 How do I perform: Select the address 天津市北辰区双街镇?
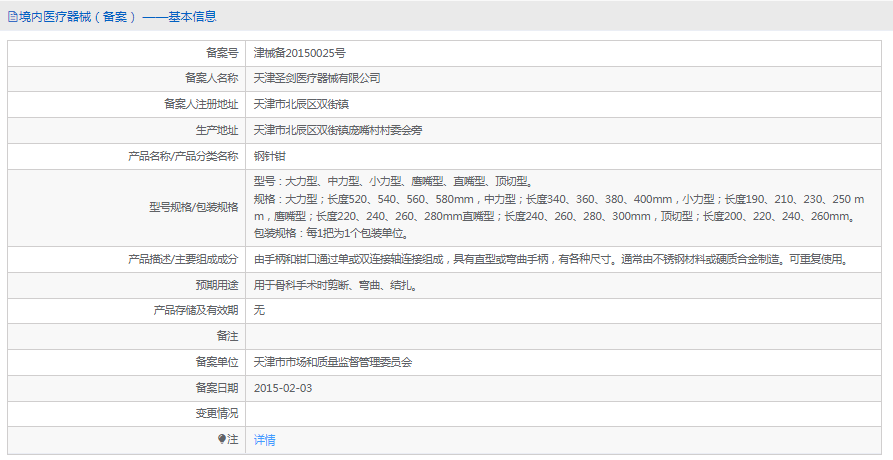click(301, 104)
